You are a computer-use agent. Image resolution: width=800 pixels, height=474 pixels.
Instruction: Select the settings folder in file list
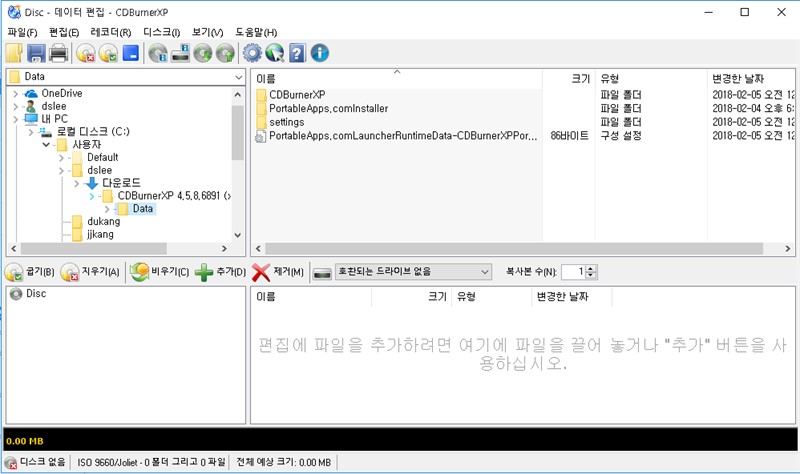pos(287,122)
